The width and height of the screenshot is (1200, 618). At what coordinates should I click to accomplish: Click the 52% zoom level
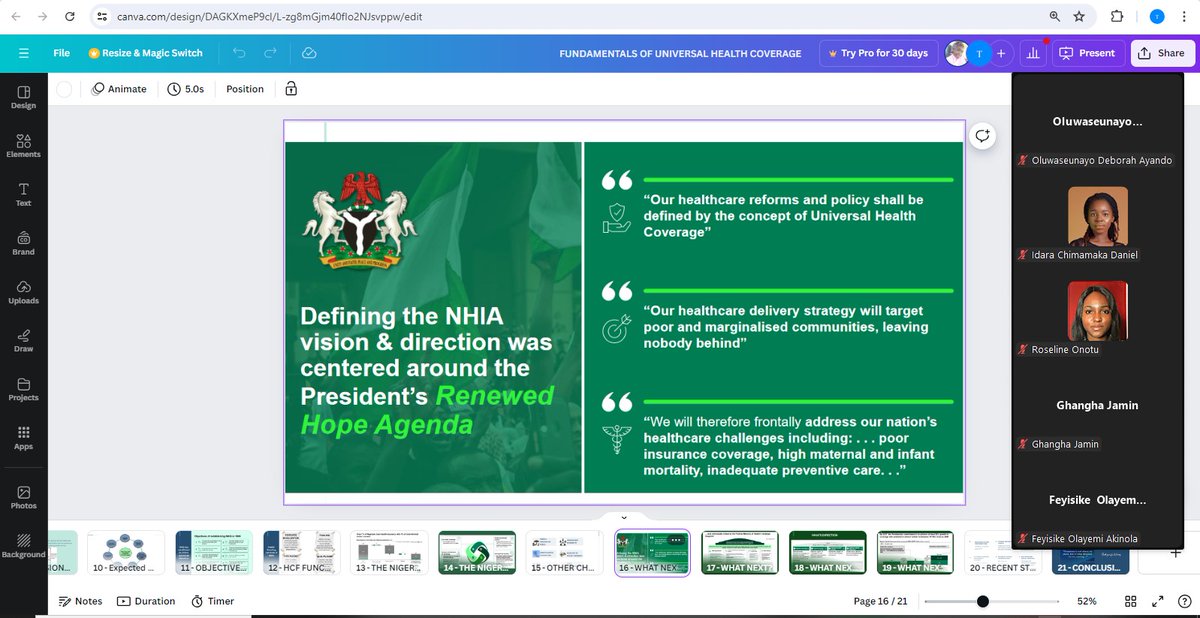pyautogui.click(x=1086, y=601)
